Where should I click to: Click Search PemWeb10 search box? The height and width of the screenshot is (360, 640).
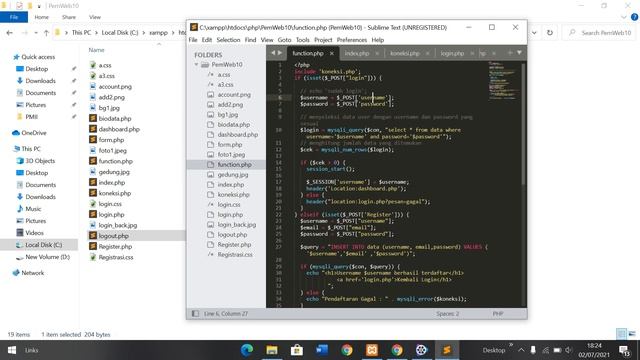click(599, 33)
